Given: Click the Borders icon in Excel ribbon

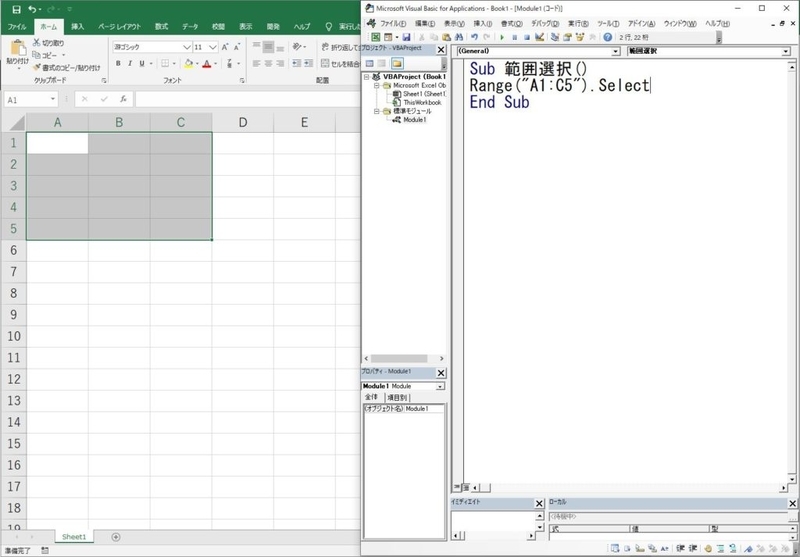Looking at the screenshot, I should click(165, 63).
